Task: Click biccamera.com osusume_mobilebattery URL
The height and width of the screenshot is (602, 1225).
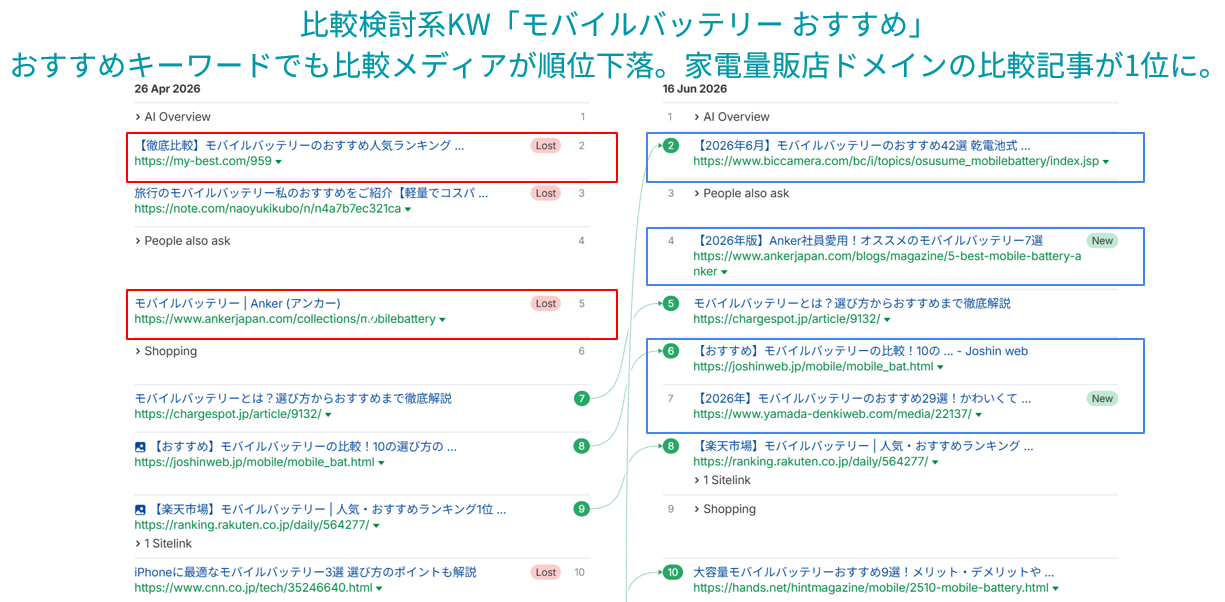Action: pyautogui.click(x=896, y=161)
